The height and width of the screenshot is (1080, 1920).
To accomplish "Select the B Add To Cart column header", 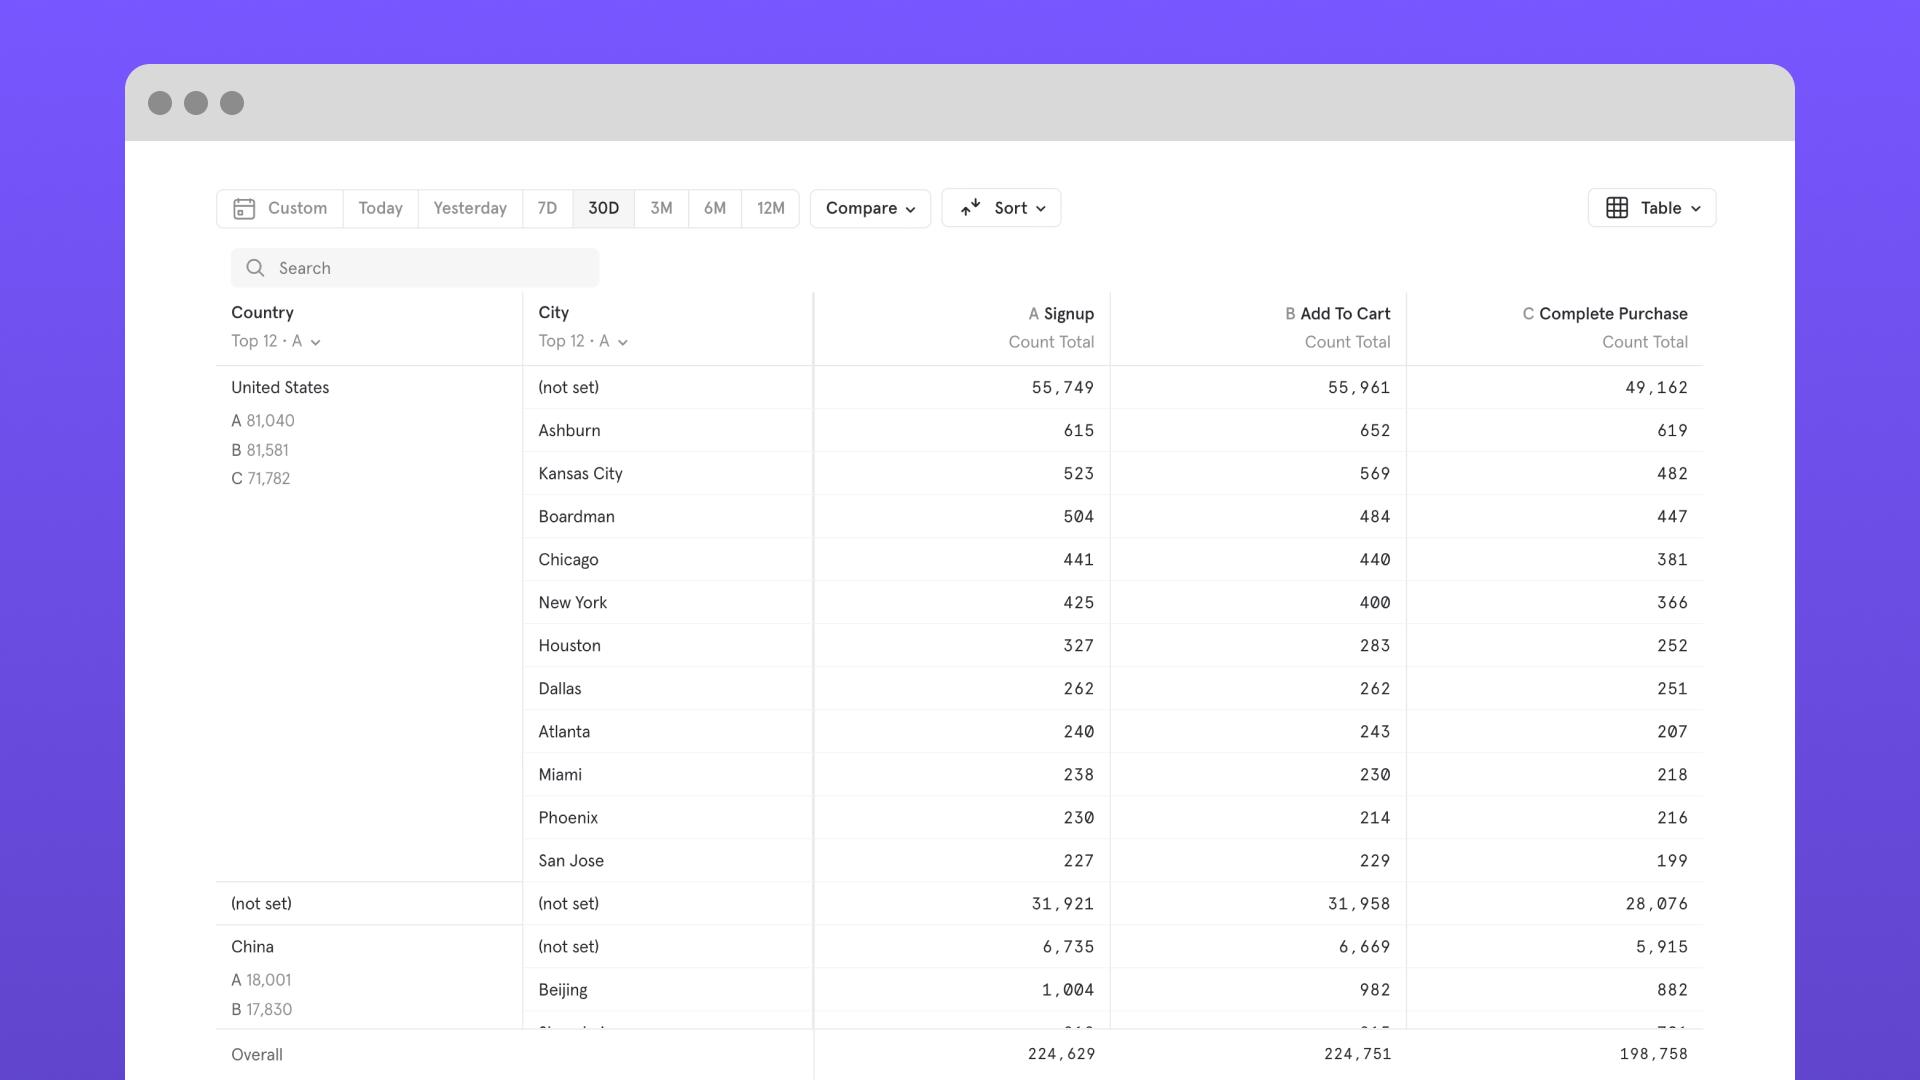I will coord(1337,313).
